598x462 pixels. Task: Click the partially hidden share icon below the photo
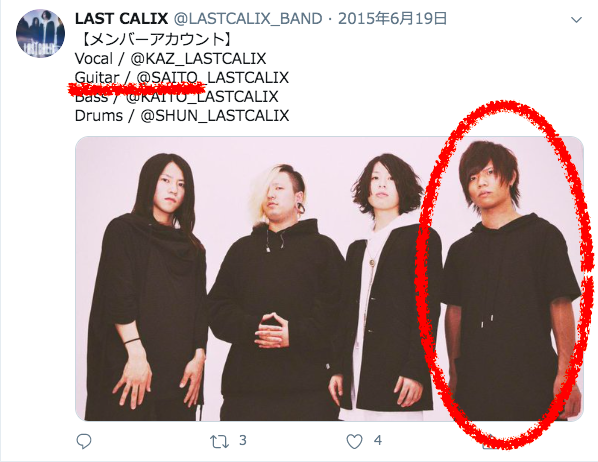489,443
